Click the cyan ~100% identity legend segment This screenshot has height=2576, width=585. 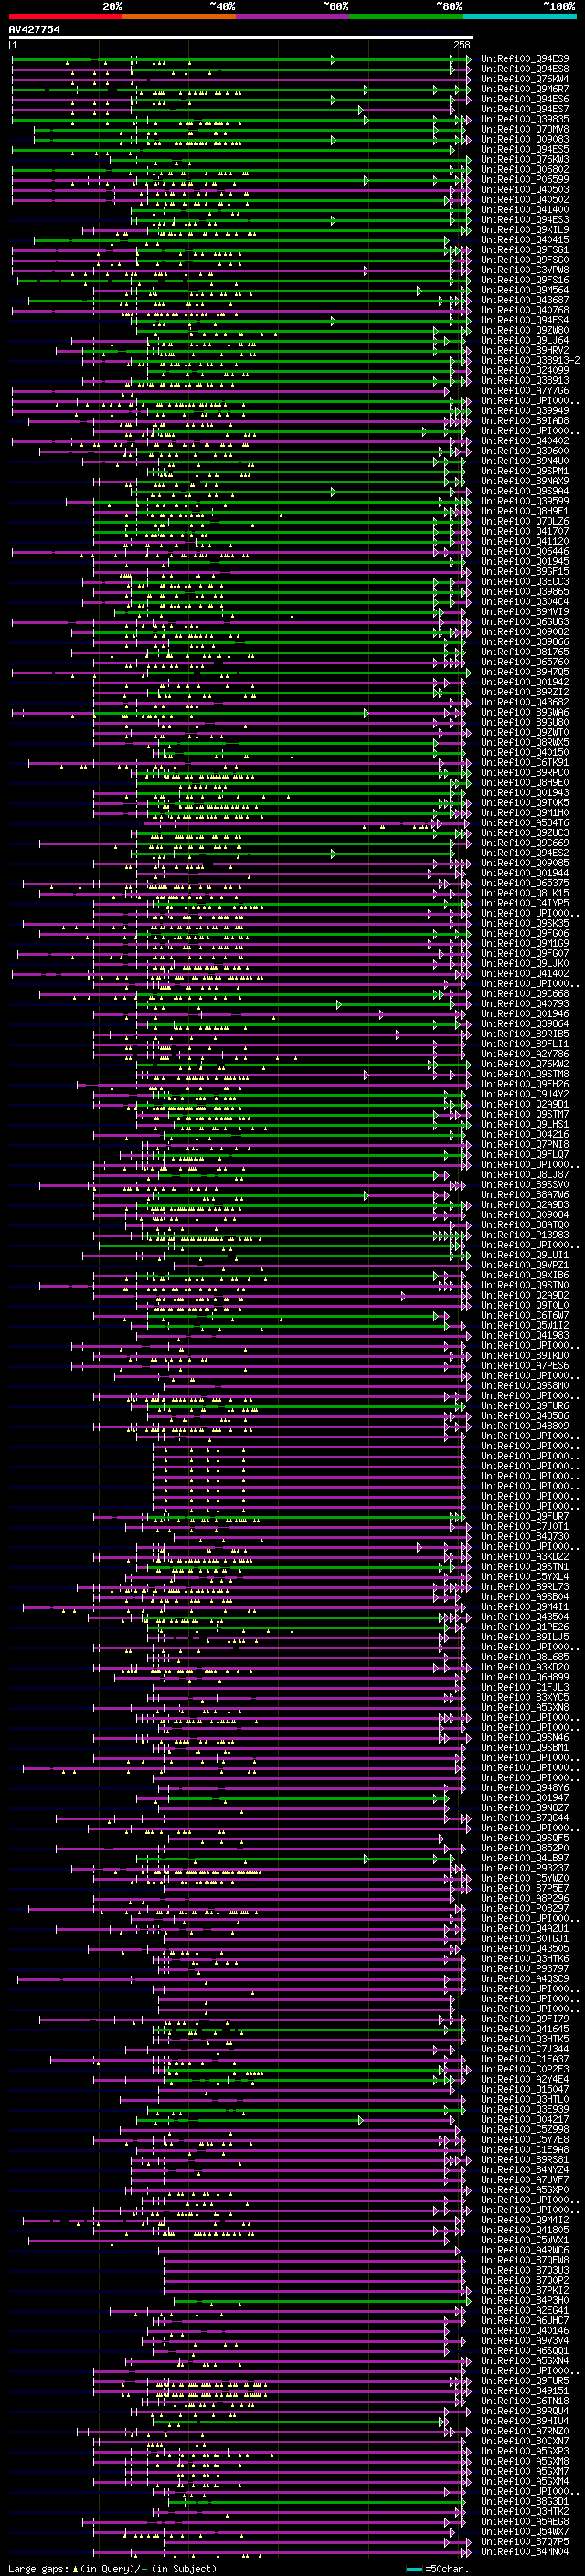(x=519, y=17)
